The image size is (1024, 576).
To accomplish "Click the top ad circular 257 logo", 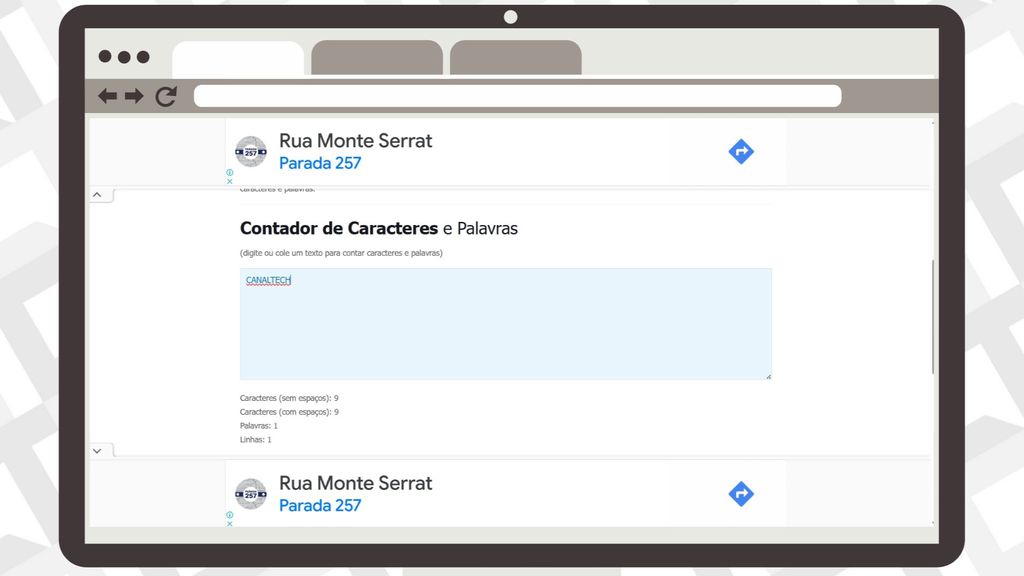I will [251, 152].
